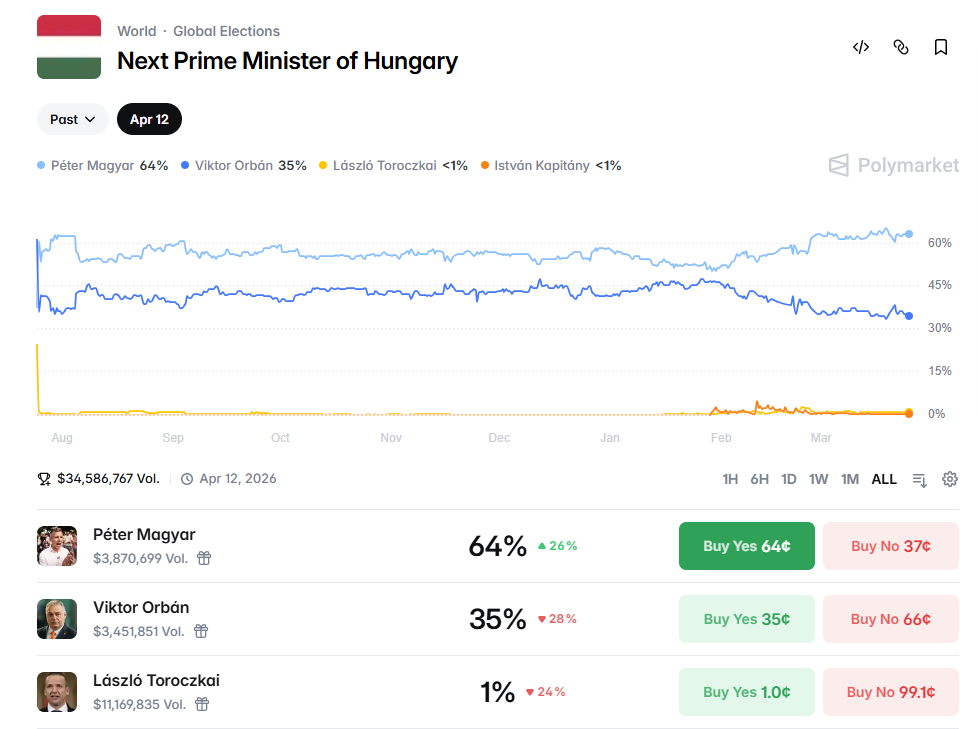Image resolution: width=978 pixels, height=729 pixels.
Task: Click the embed code icon
Action: pyautogui.click(x=860, y=47)
